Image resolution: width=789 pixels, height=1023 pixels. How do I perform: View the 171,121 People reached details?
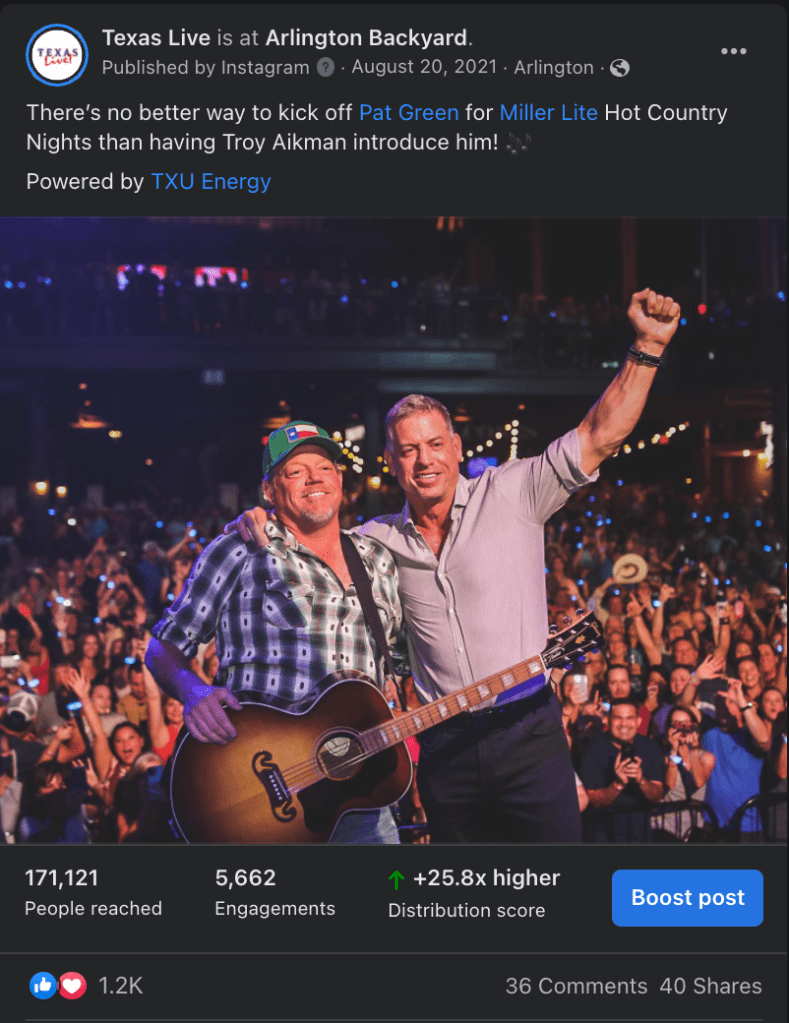pos(93,893)
